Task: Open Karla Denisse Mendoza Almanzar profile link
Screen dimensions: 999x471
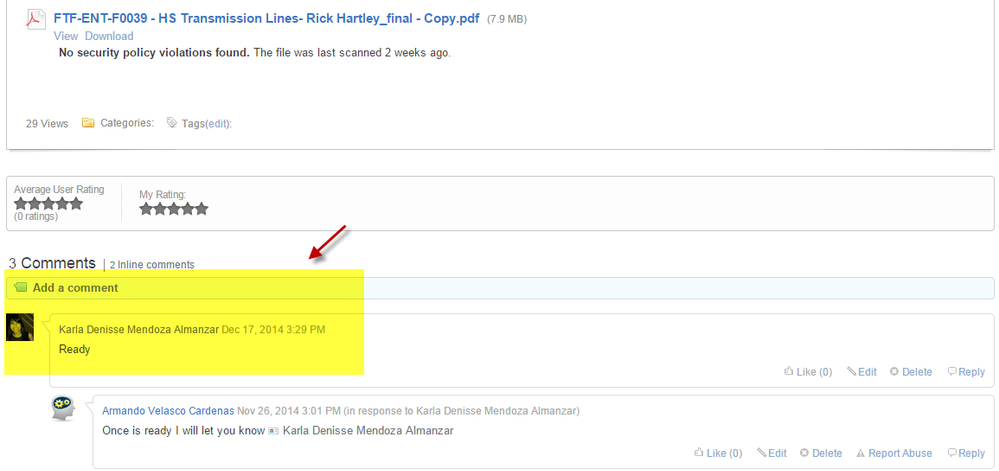Action: coord(138,330)
